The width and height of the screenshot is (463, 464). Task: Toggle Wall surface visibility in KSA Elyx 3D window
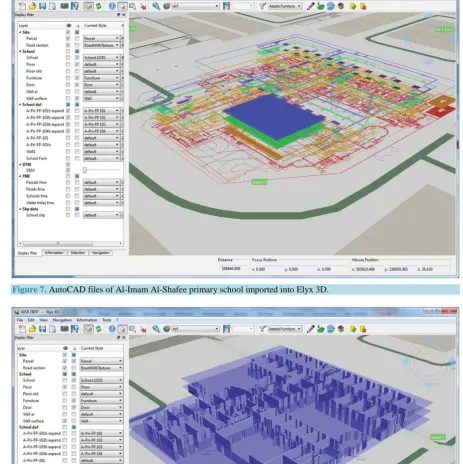pyautogui.click(x=65, y=421)
